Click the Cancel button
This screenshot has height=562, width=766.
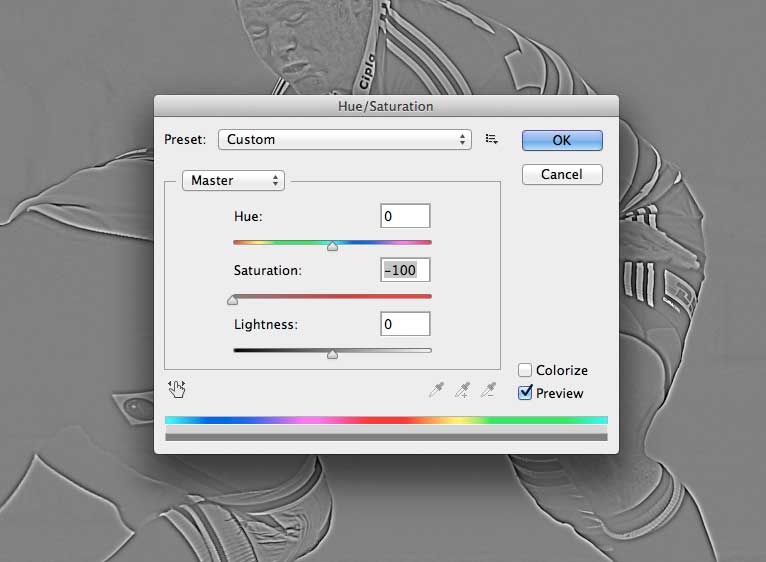(x=562, y=174)
